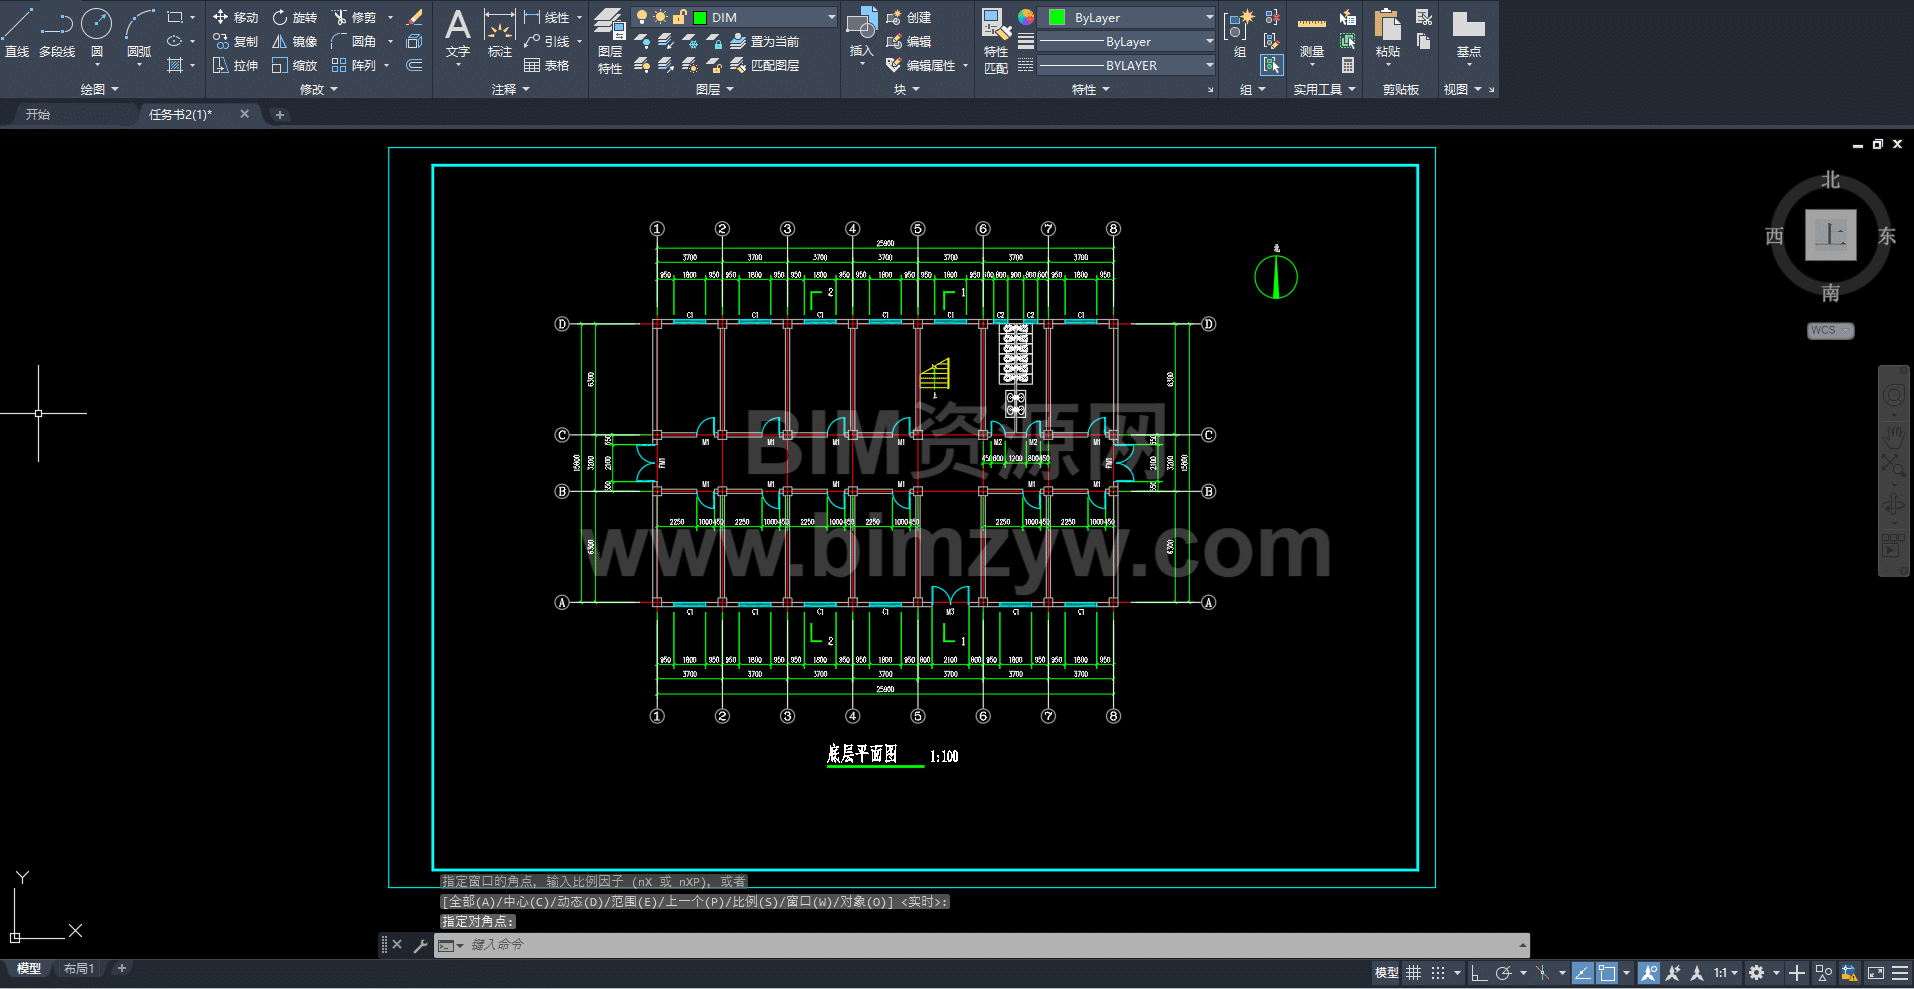
Task: Toggle snap mode in status bar
Action: point(1438,972)
